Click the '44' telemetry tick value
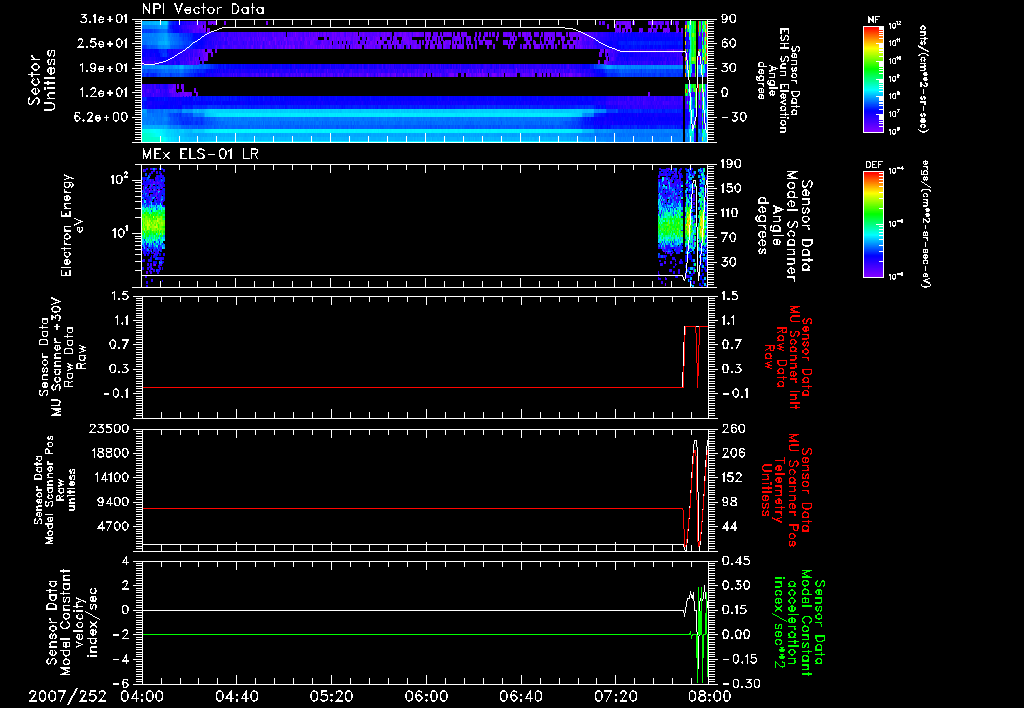This screenshot has width=1024, height=708. [x=728, y=526]
